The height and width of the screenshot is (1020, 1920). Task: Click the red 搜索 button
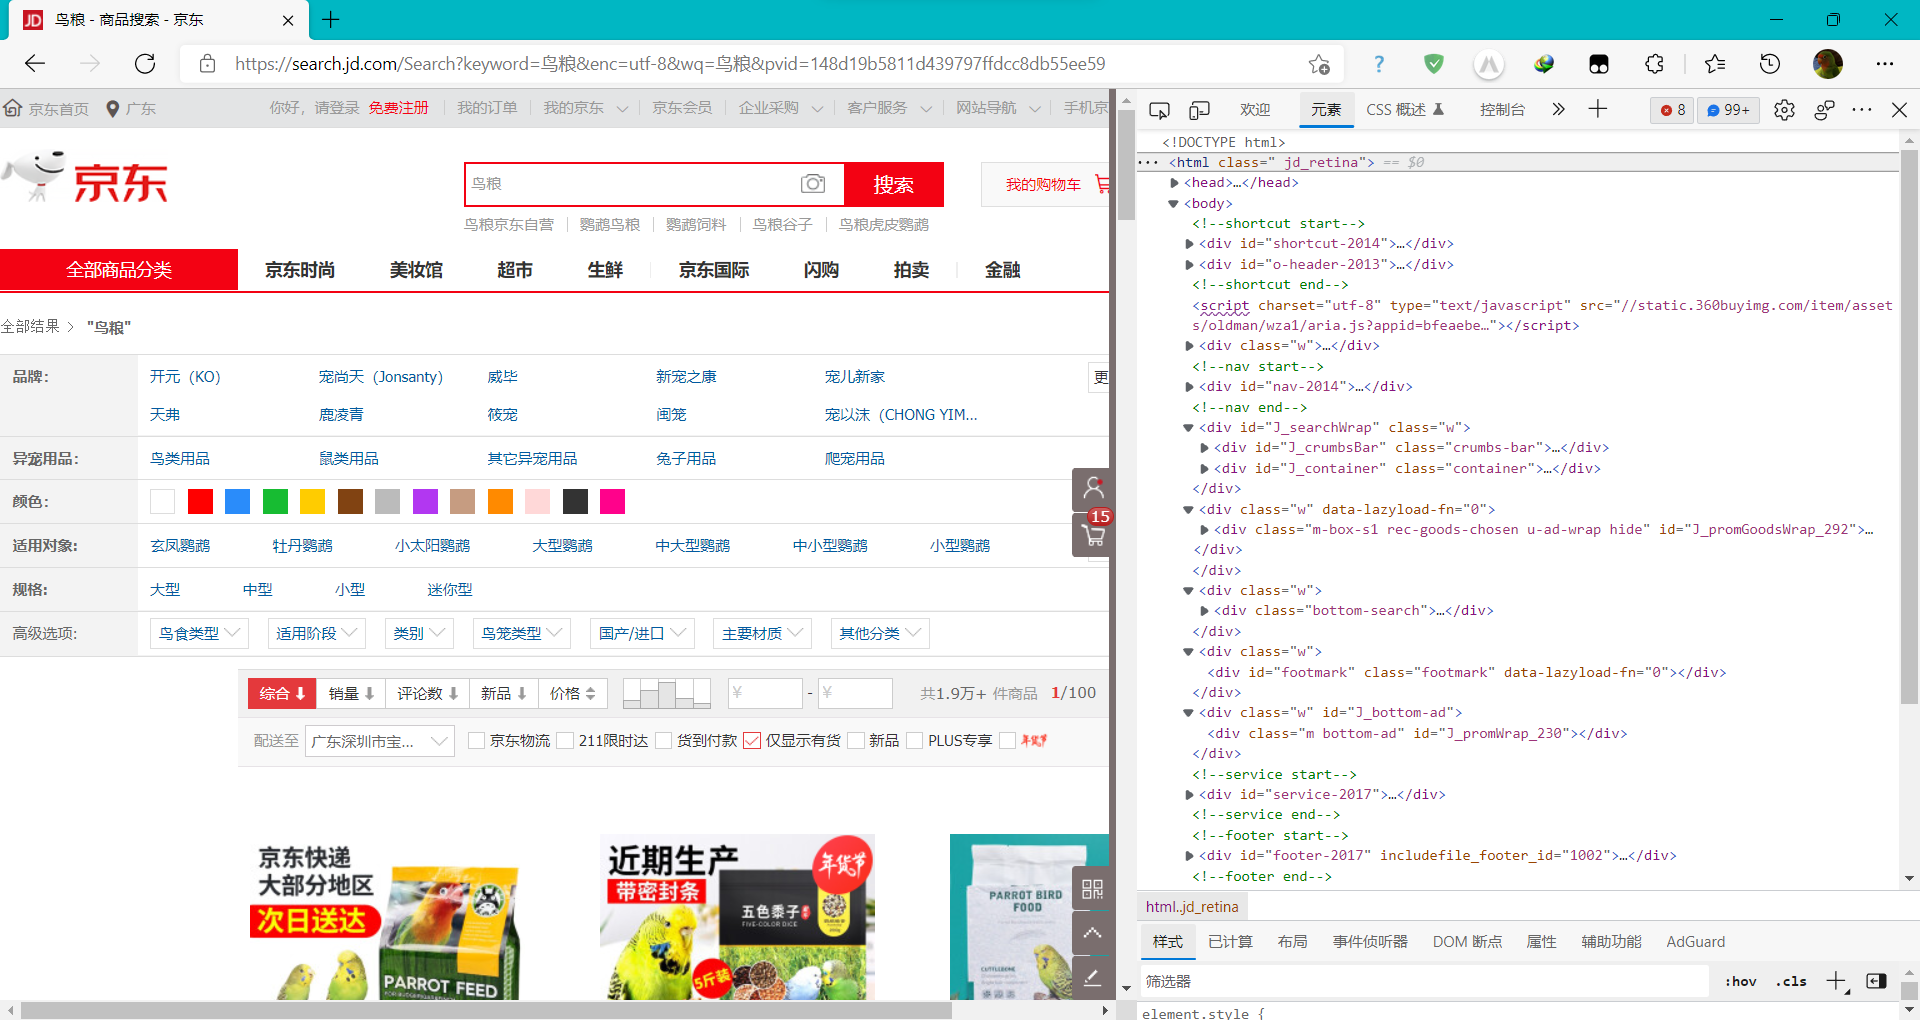pos(894,184)
